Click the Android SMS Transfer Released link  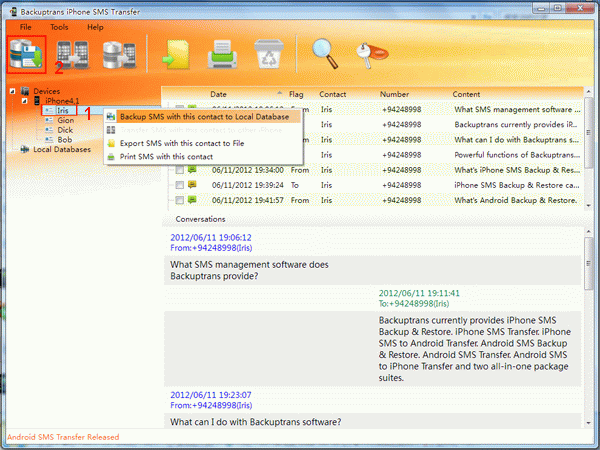(63, 437)
